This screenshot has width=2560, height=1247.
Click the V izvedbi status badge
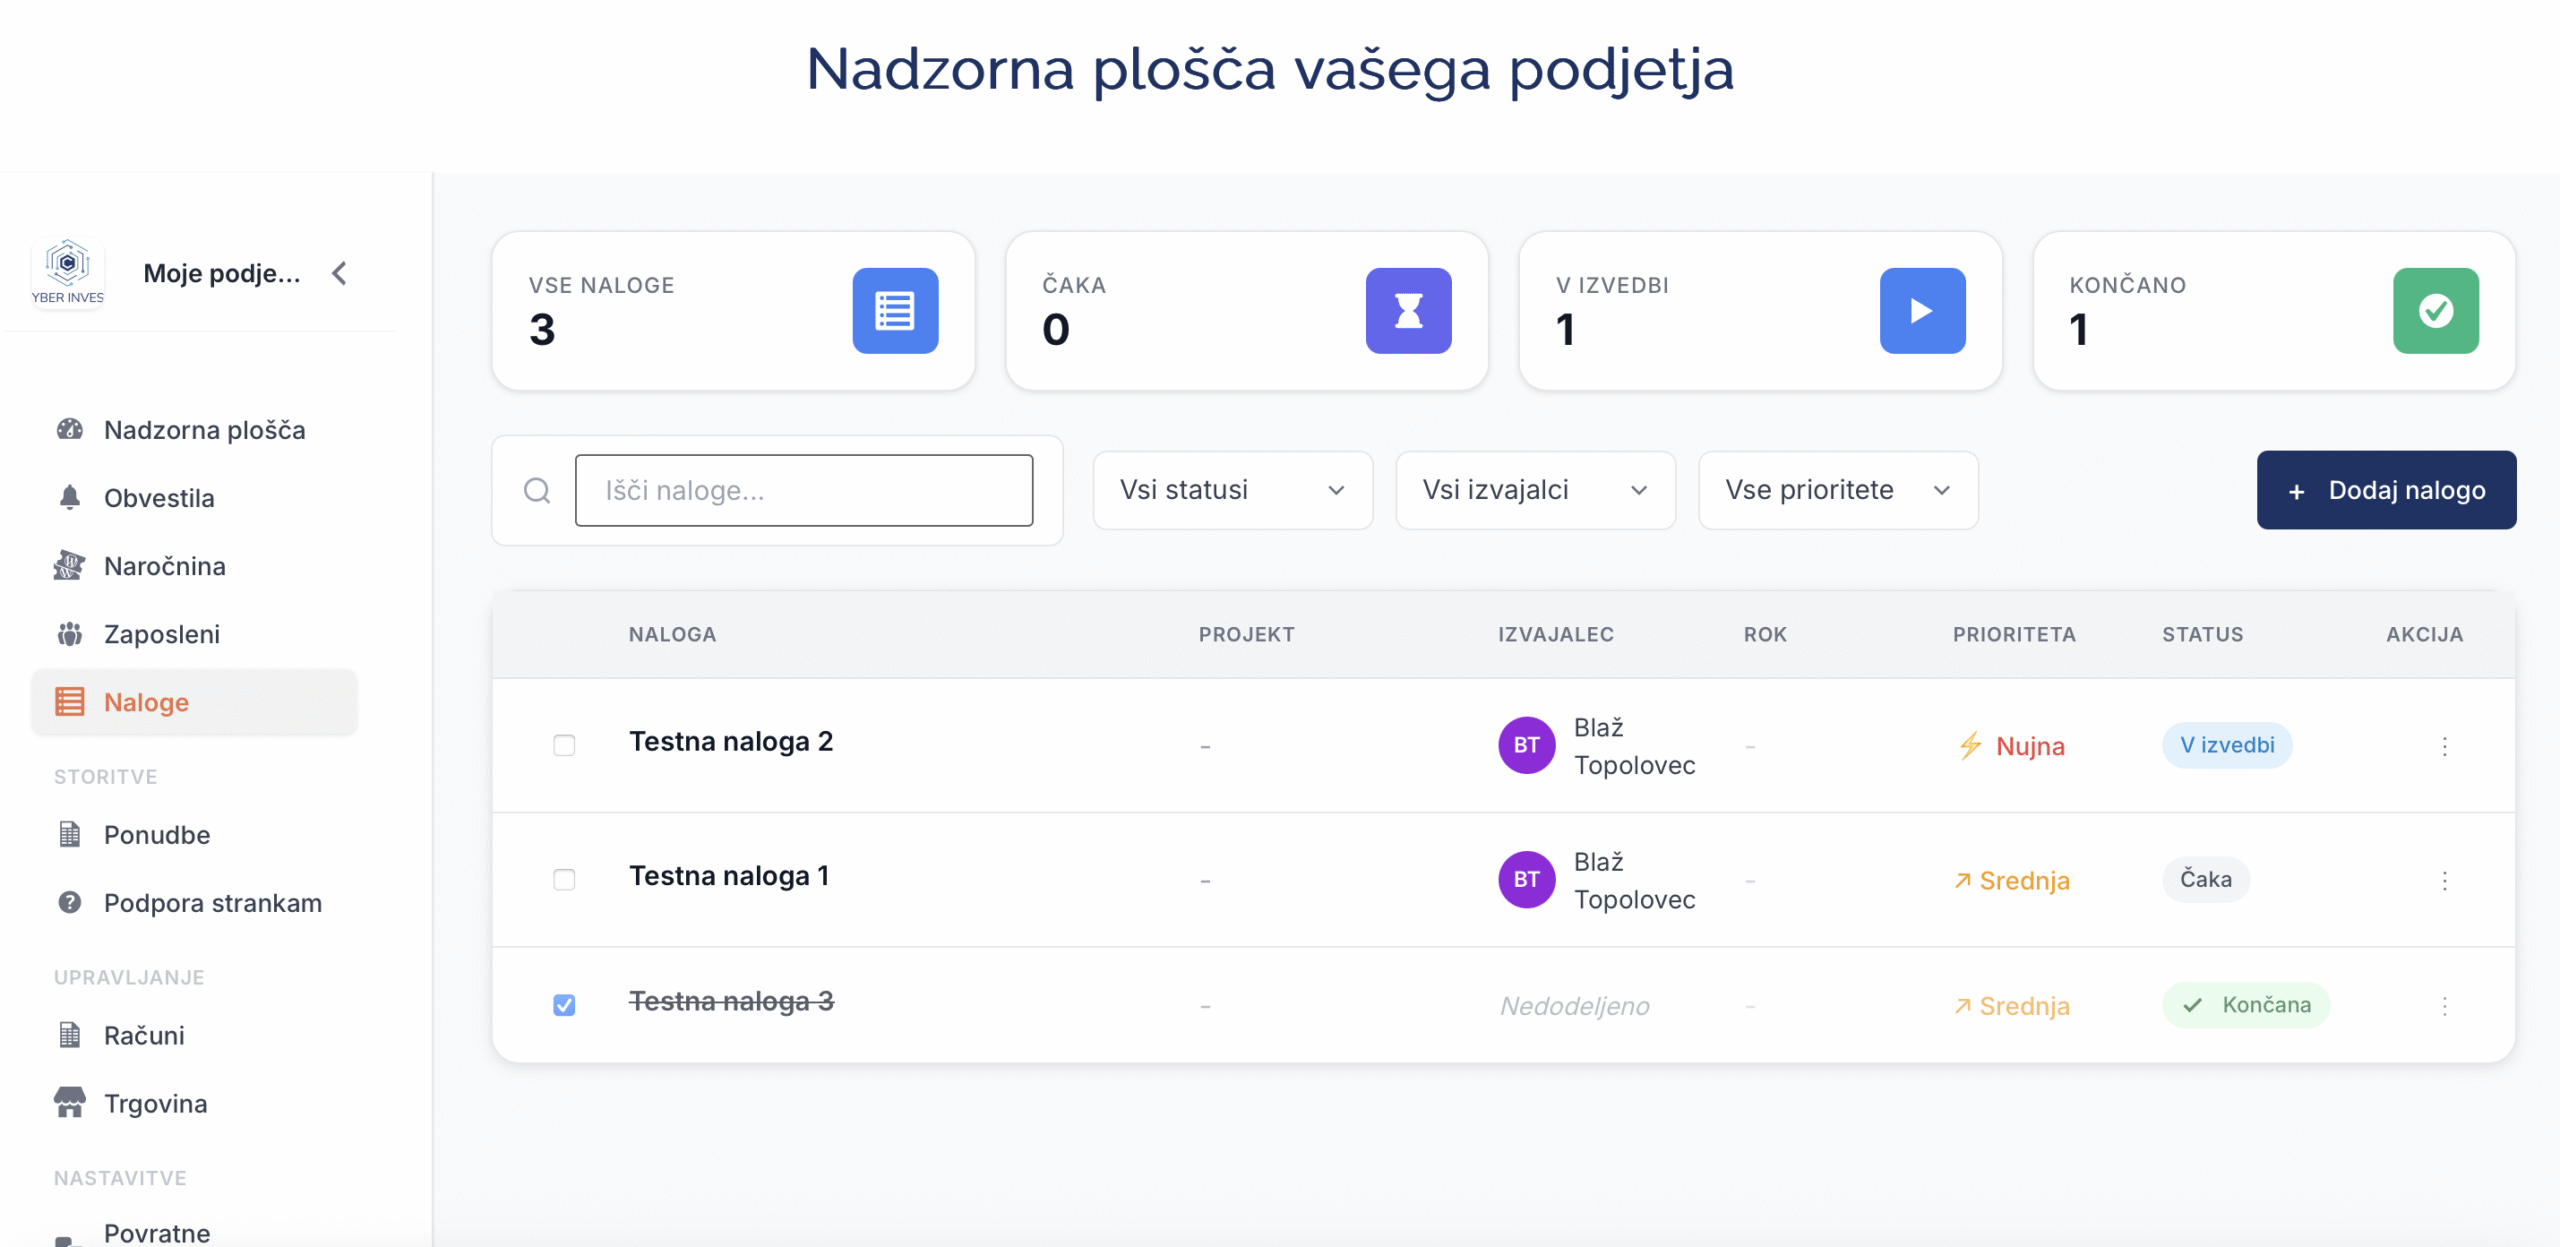[2226, 745]
